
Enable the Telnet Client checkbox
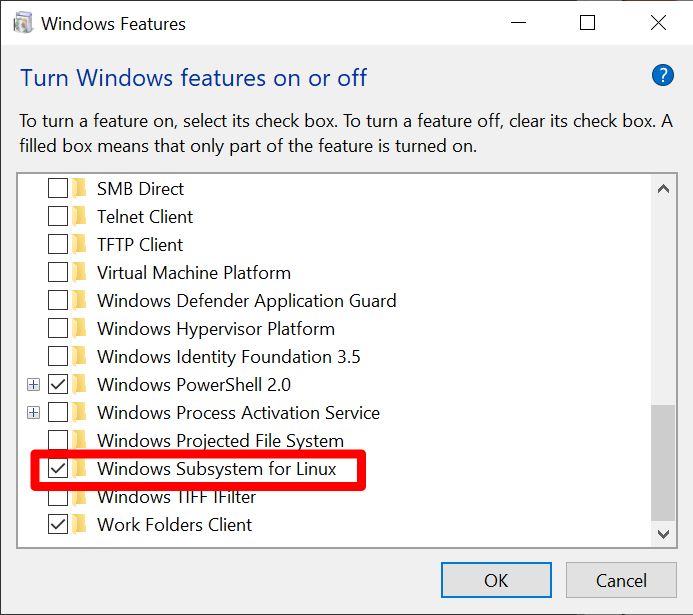(x=58, y=217)
